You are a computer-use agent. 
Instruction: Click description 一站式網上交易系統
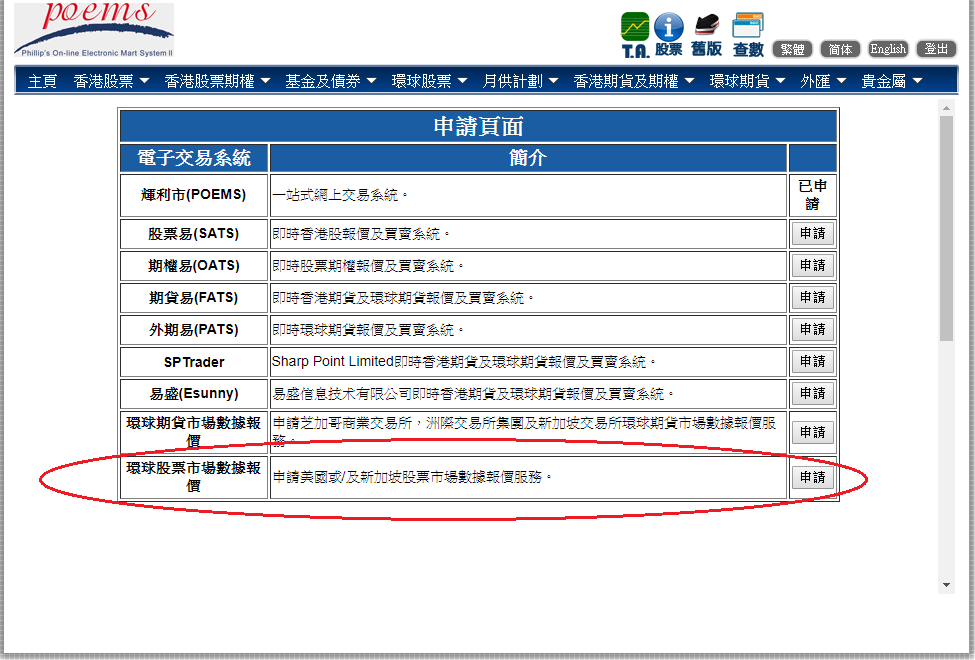click(x=340, y=195)
